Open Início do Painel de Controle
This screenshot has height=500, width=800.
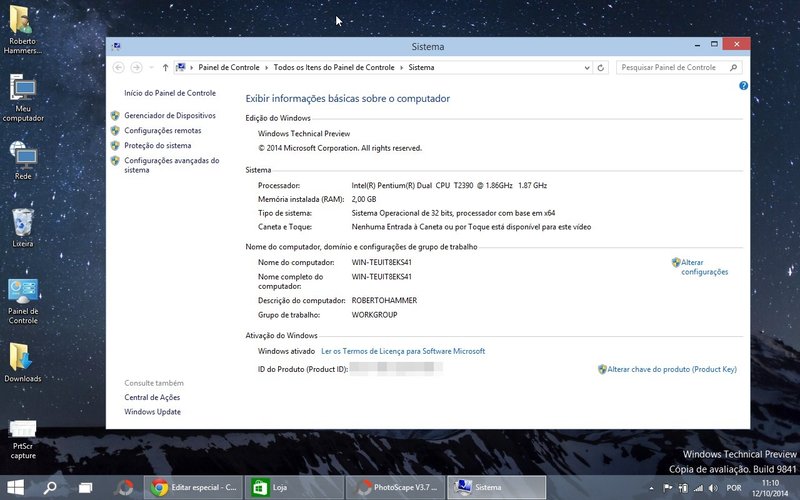point(170,93)
